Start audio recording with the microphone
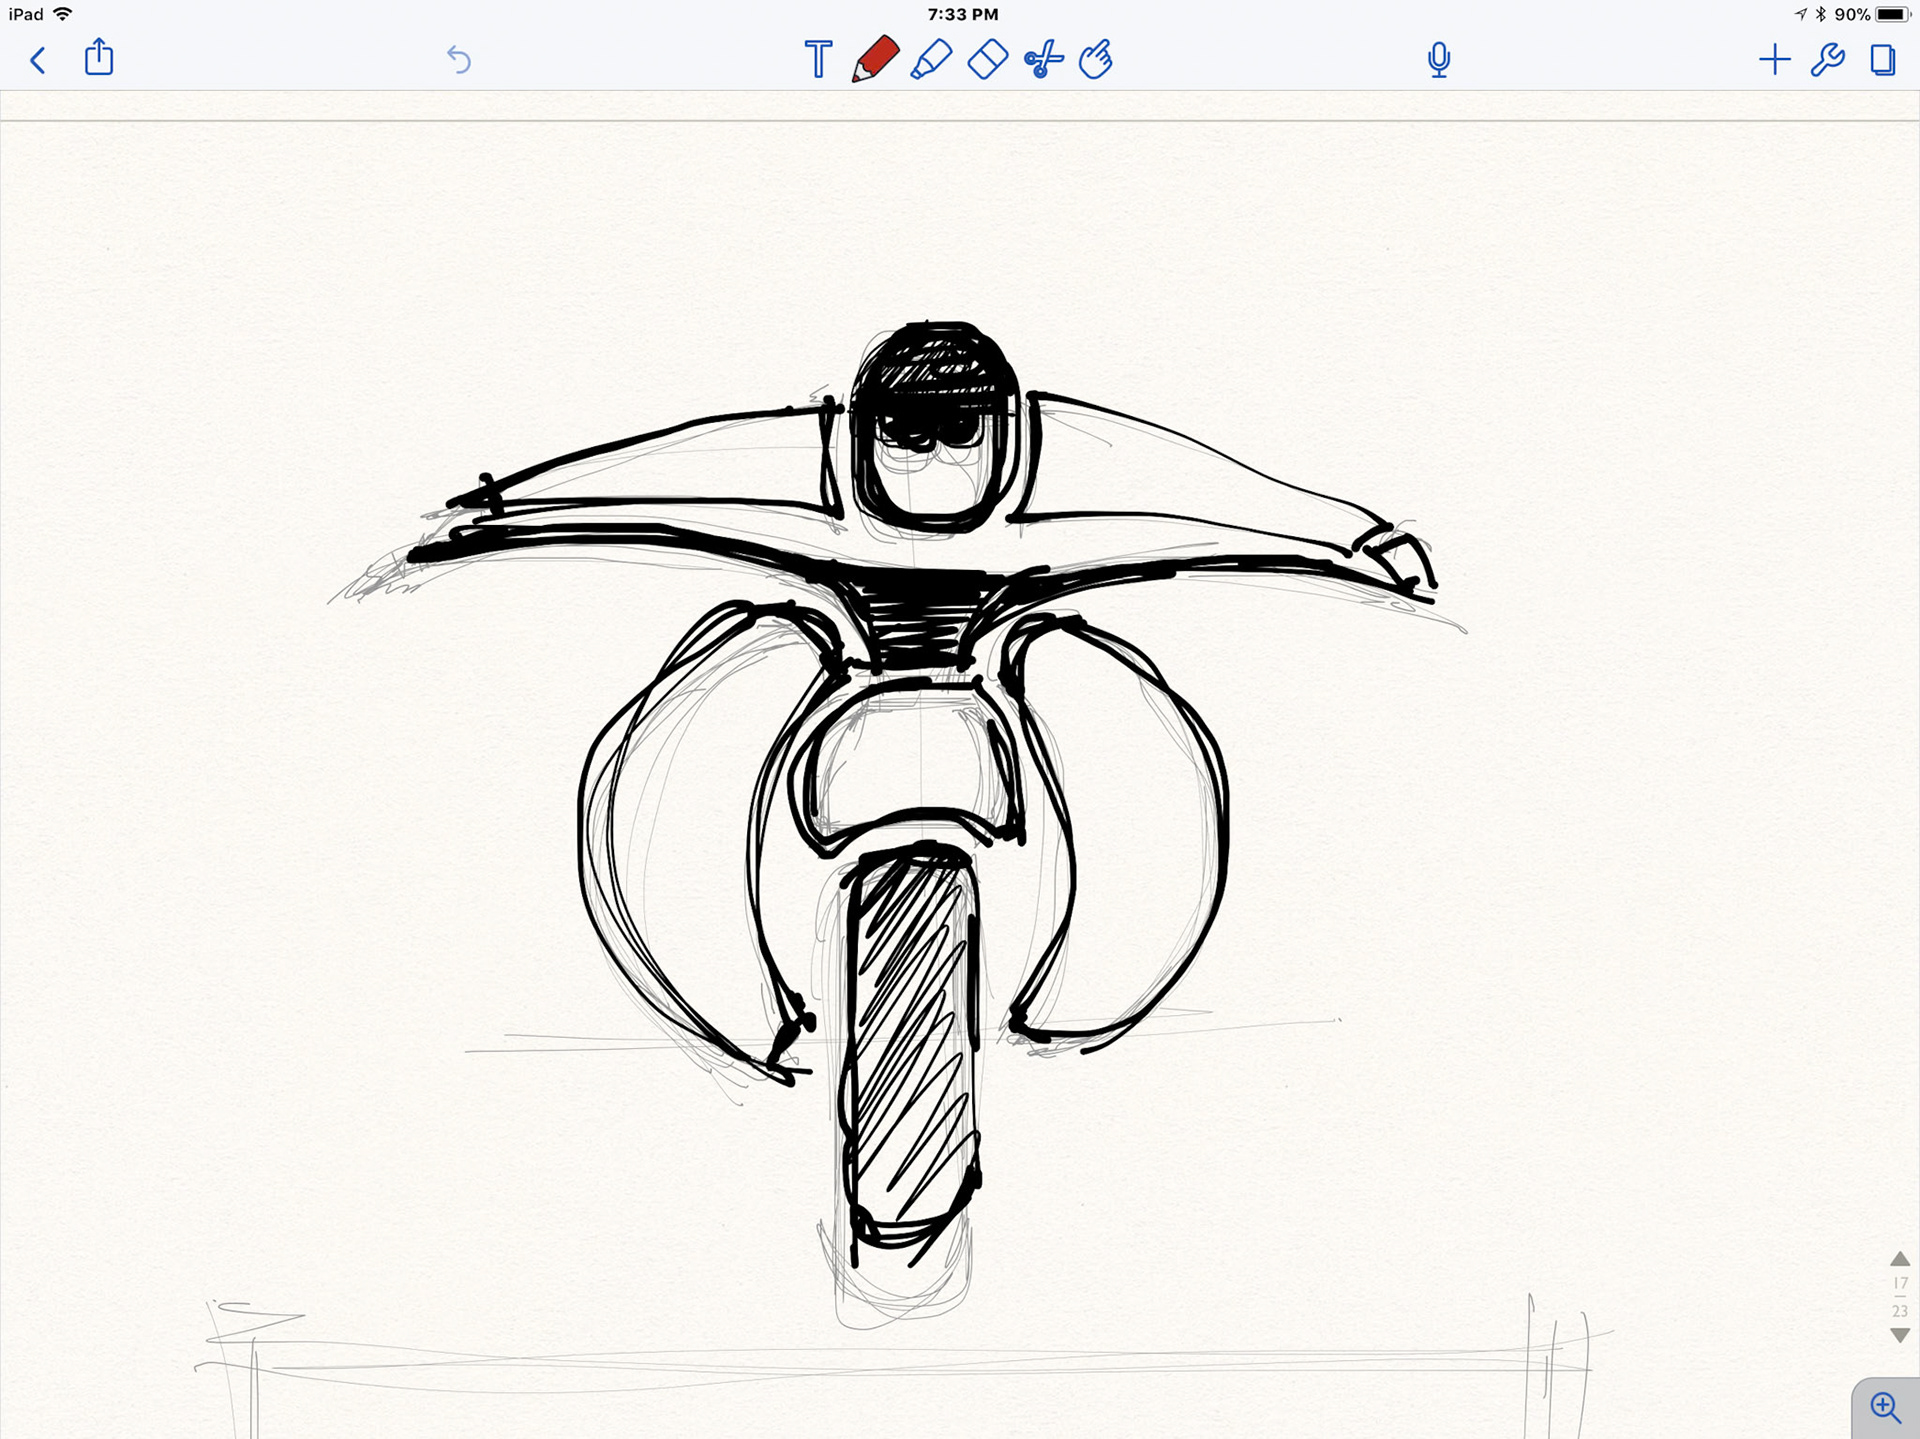Screen dimensions: 1920x1439 point(1439,60)
